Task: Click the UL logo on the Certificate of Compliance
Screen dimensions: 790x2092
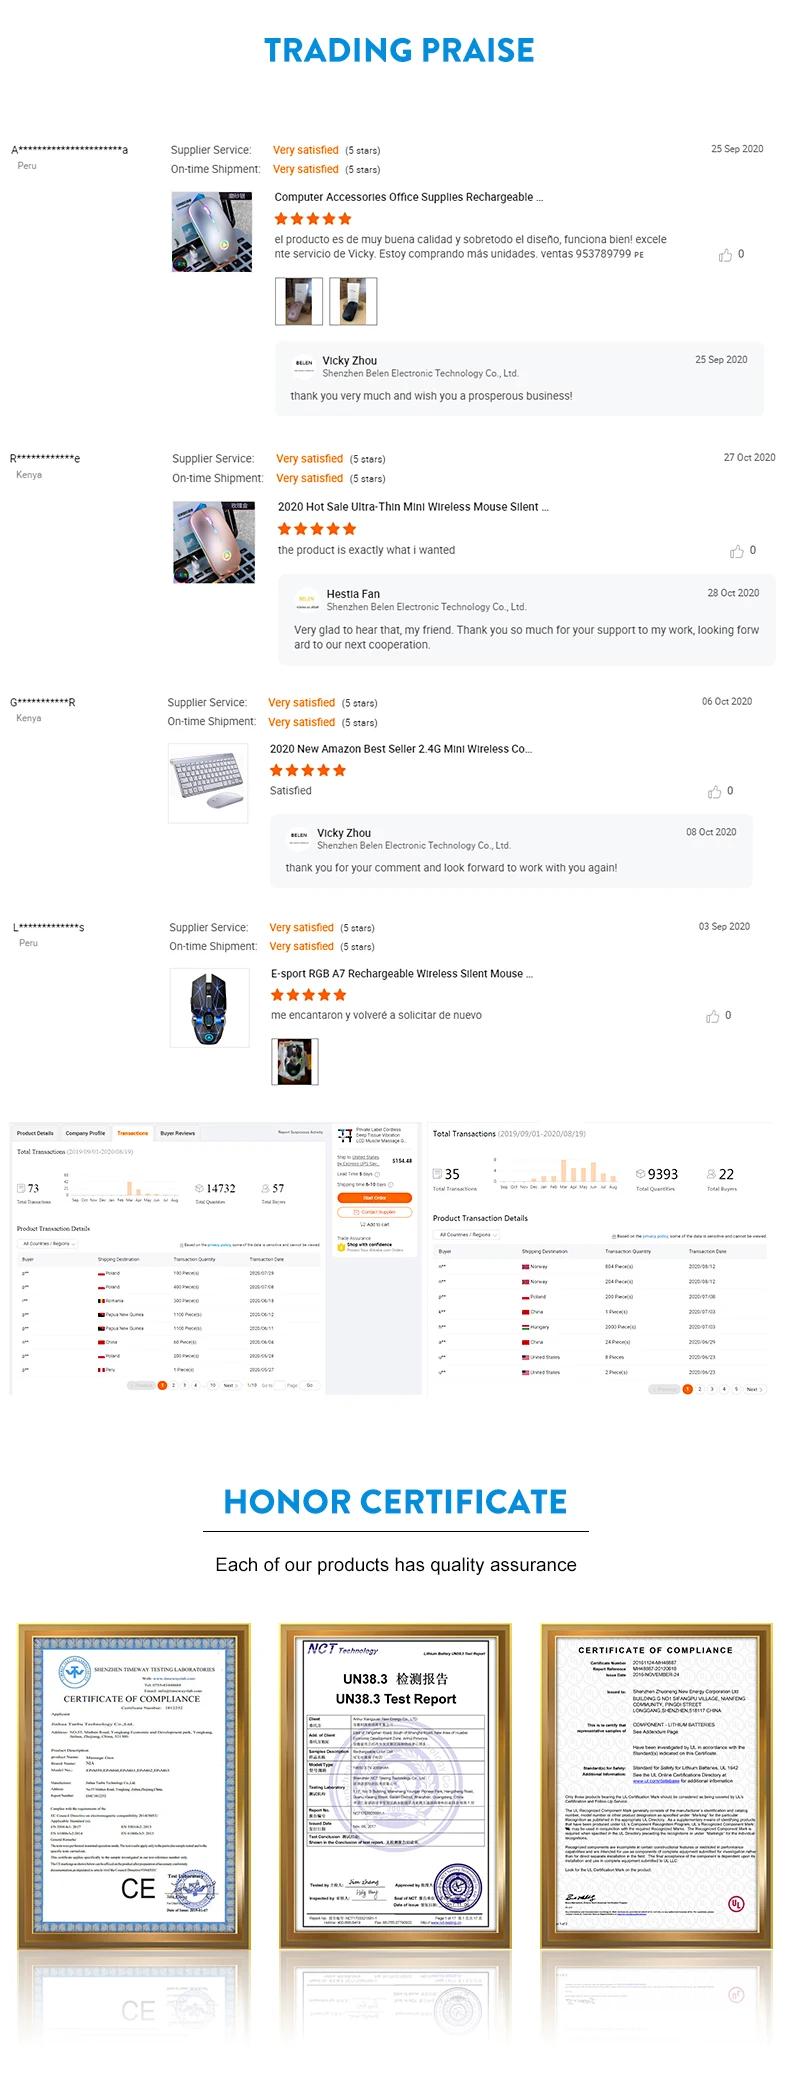Action: tap(736, 1903)
